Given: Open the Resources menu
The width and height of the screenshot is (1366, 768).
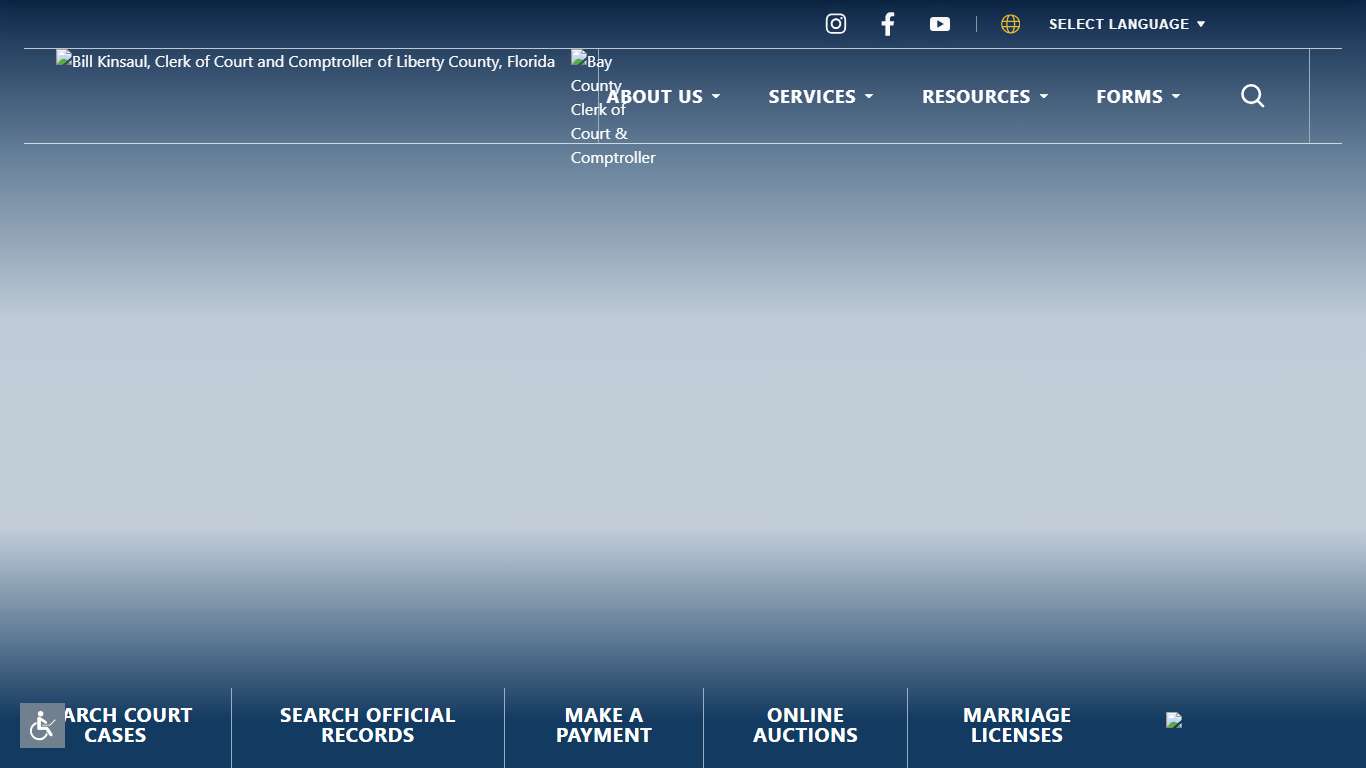Looking at the screenshot, I should coord(984,97).
